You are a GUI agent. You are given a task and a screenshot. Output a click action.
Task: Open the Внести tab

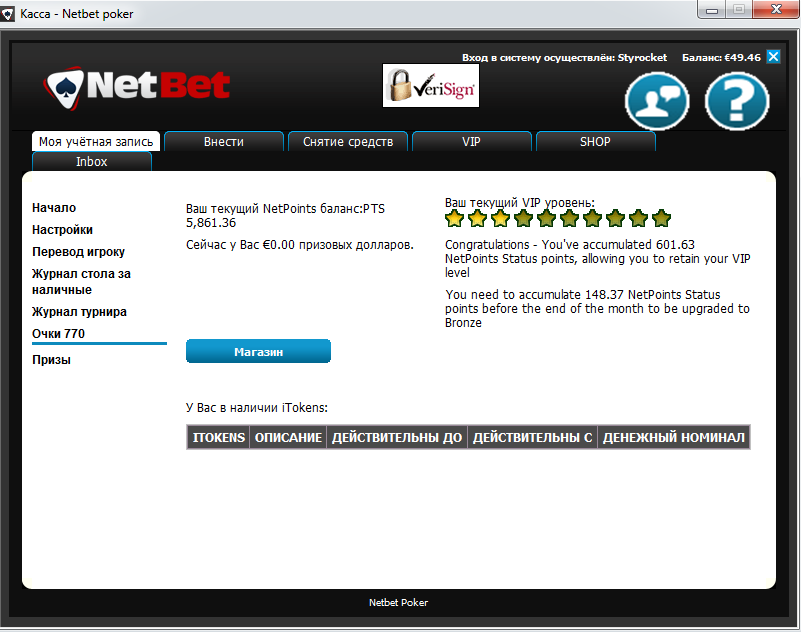click(x=224, y=142)
